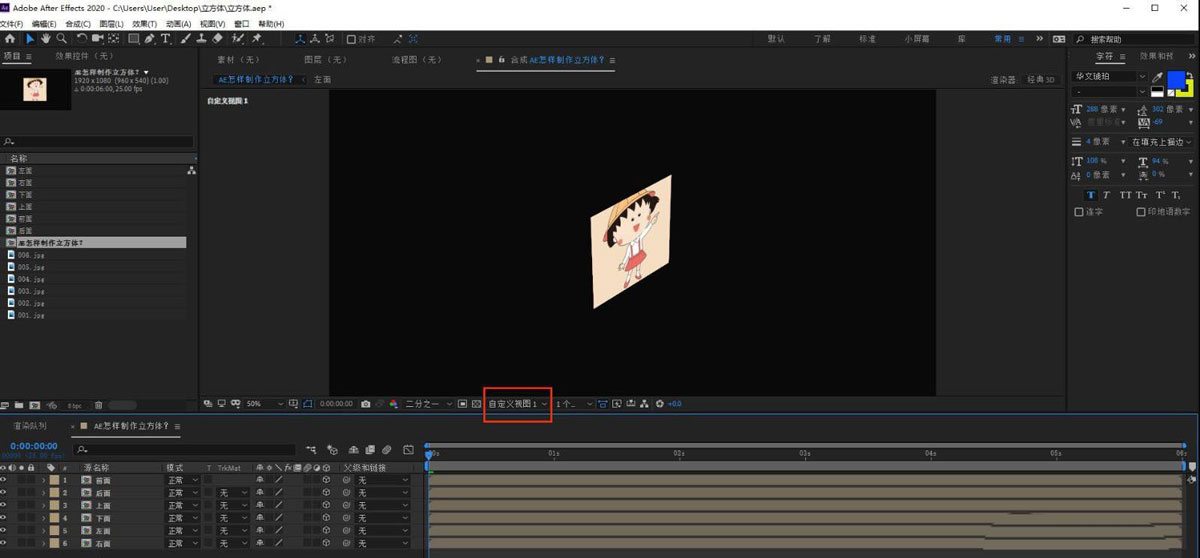This screenshot has height=558, width=1200.
Task: Open the composition mini-flowchart in timeline
Action: pos(312,450)
